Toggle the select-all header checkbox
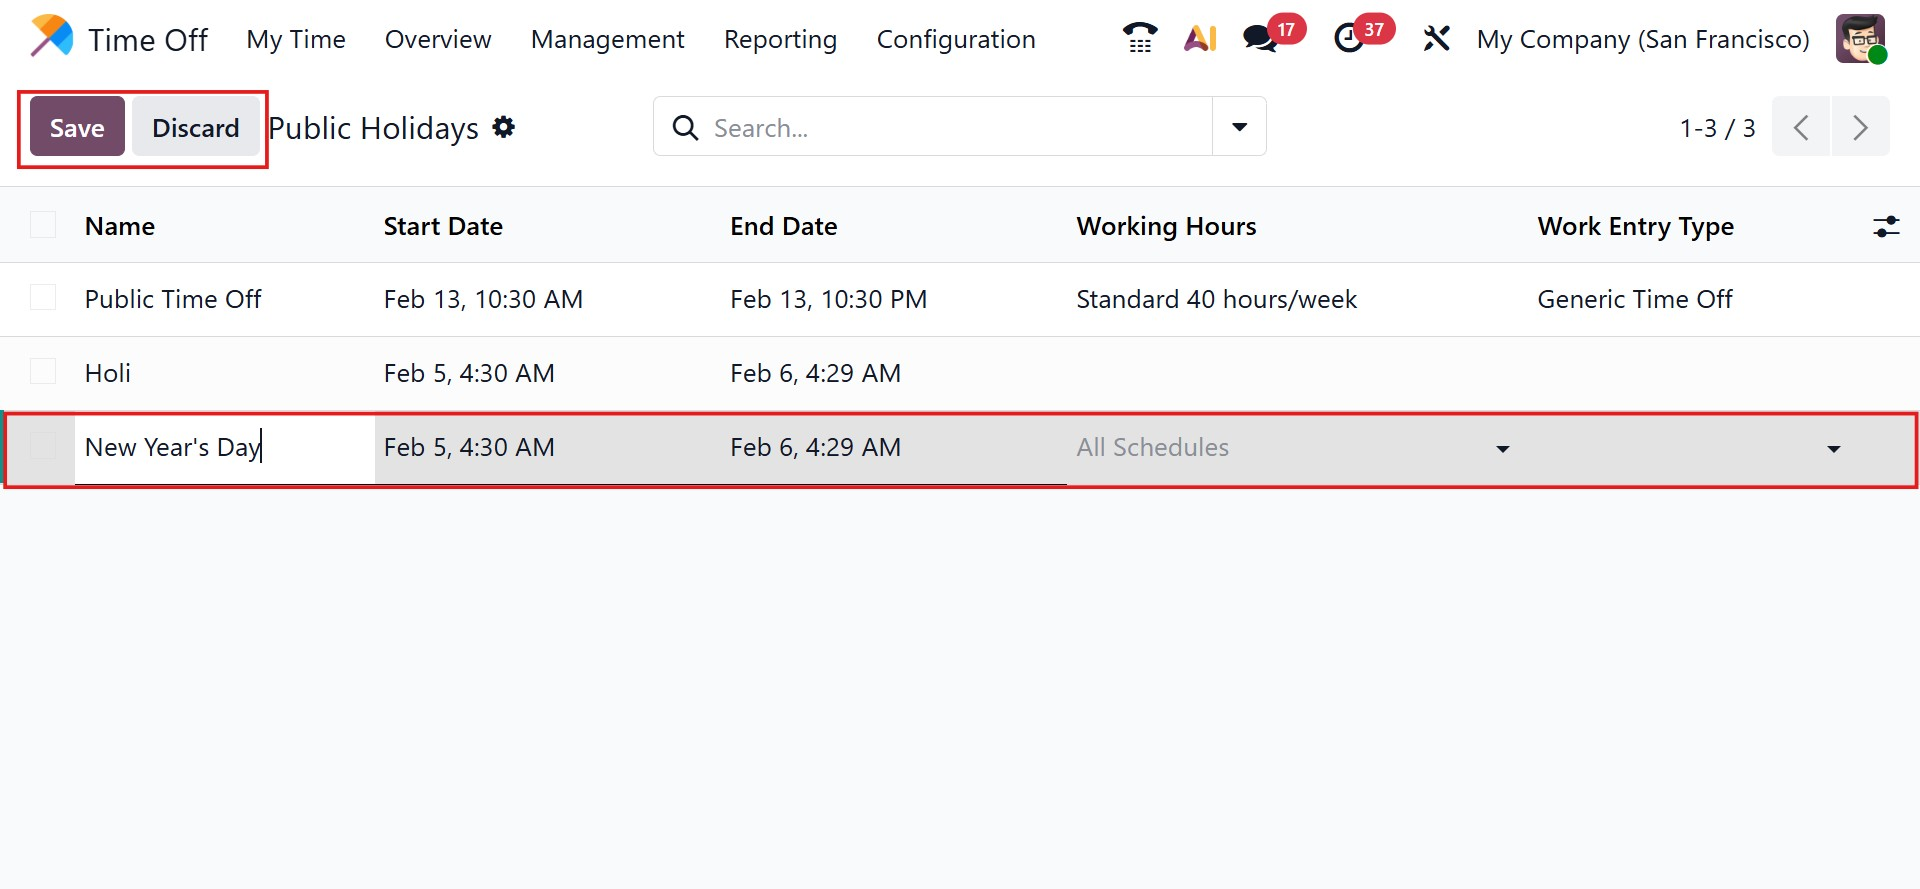1920x889 pixels. click(43, 225)
